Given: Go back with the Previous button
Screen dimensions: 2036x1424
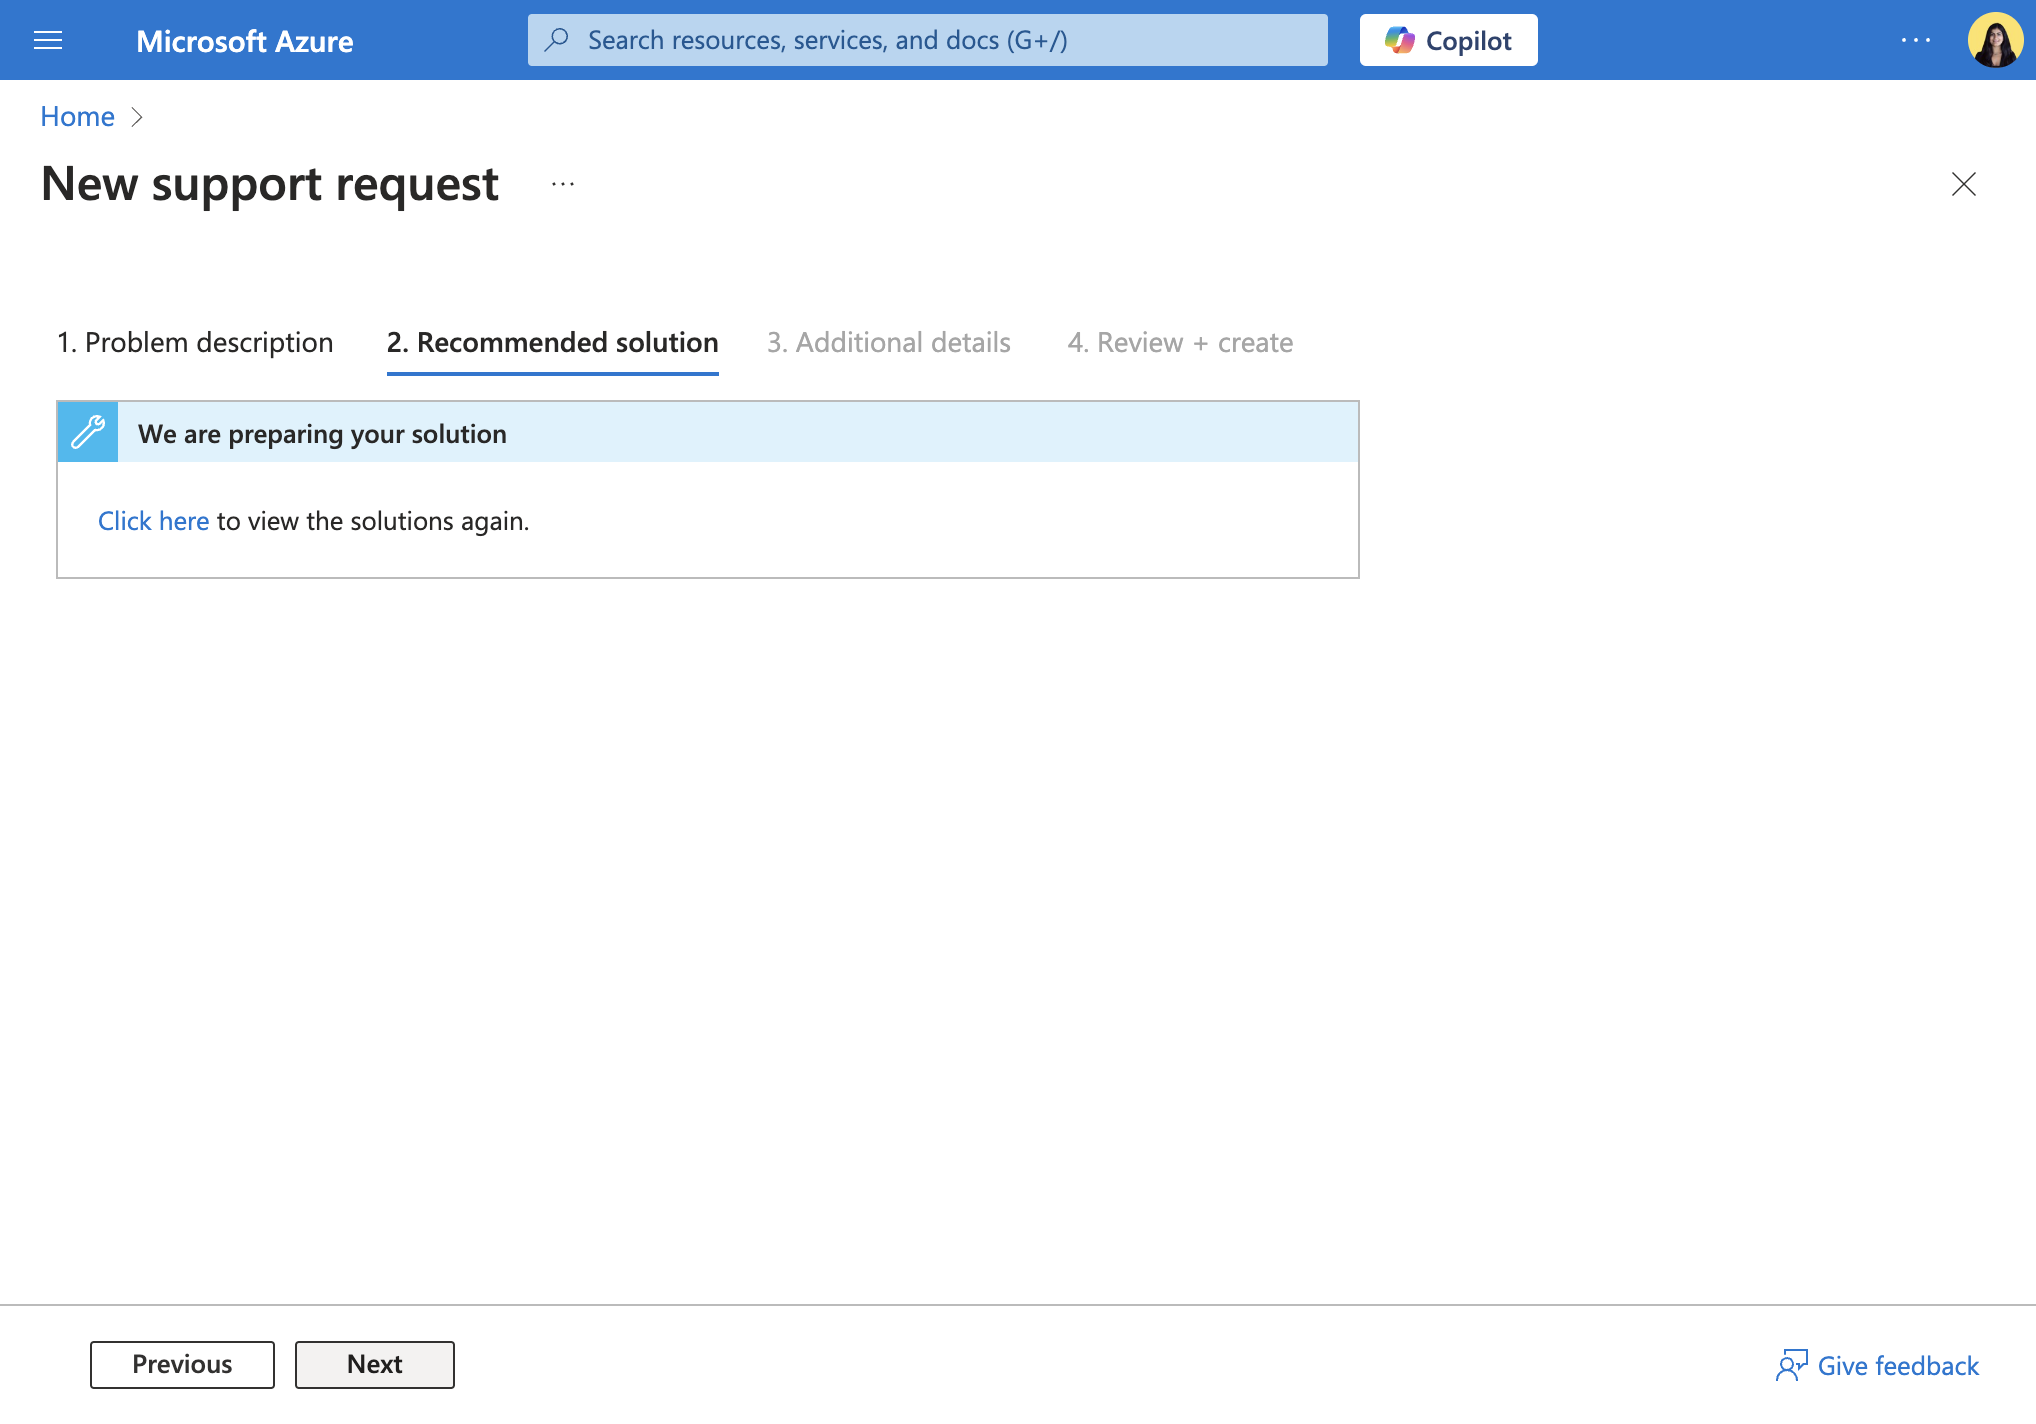Looking at the screenshot, I should pyautogui.click(x=182, y=1365).
